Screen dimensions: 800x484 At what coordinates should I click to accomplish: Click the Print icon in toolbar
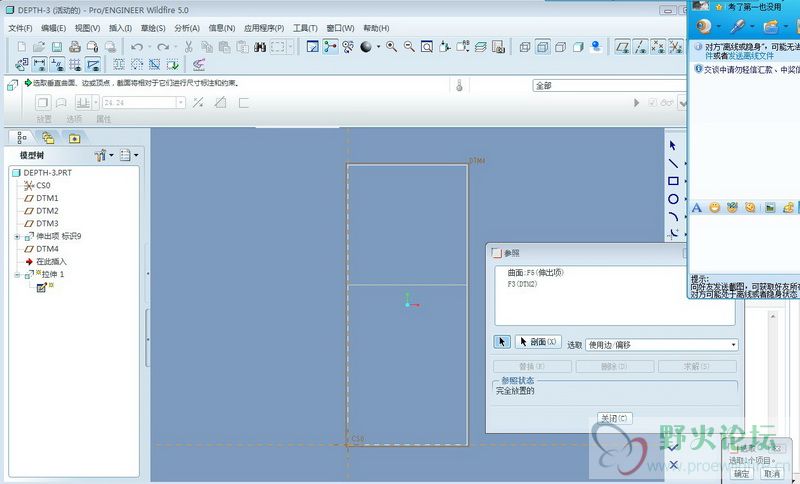tap(75, 47)
